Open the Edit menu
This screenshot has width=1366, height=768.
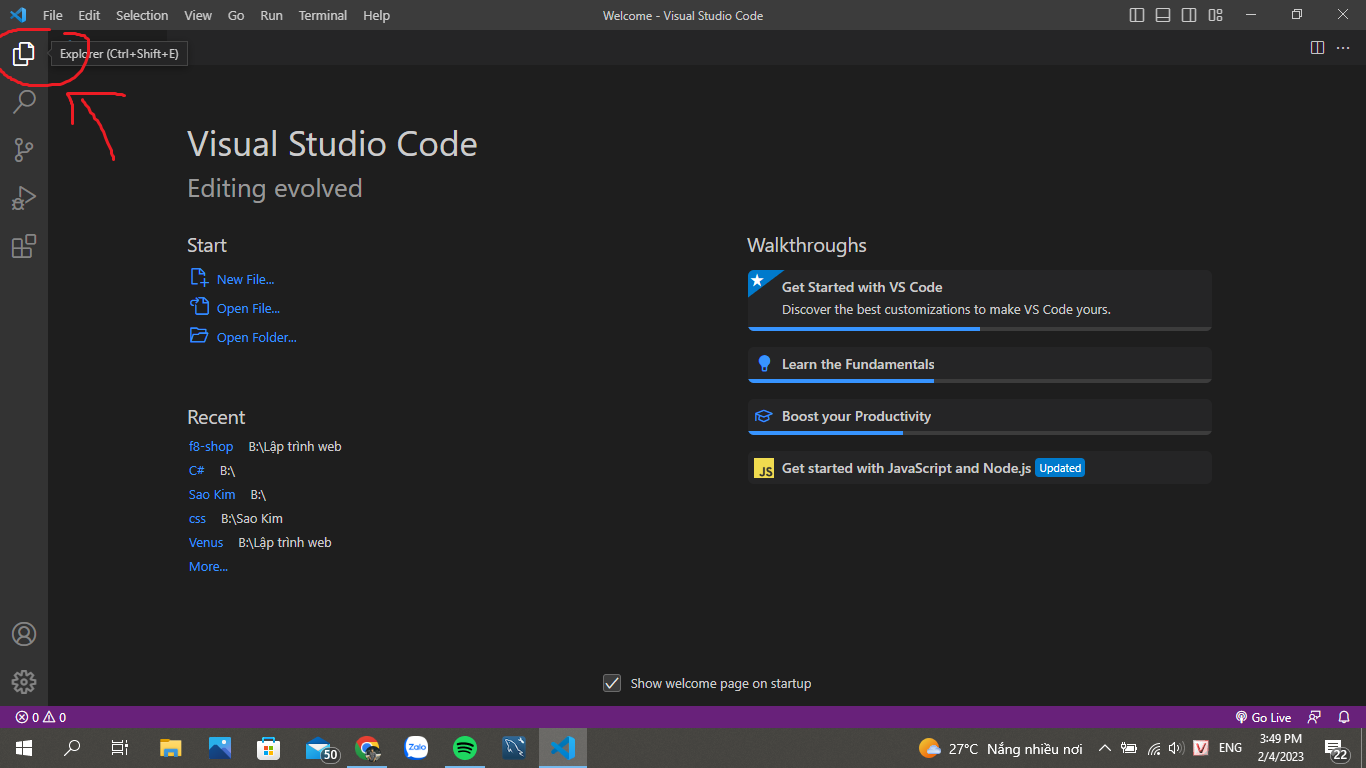[x=89, y=15]
